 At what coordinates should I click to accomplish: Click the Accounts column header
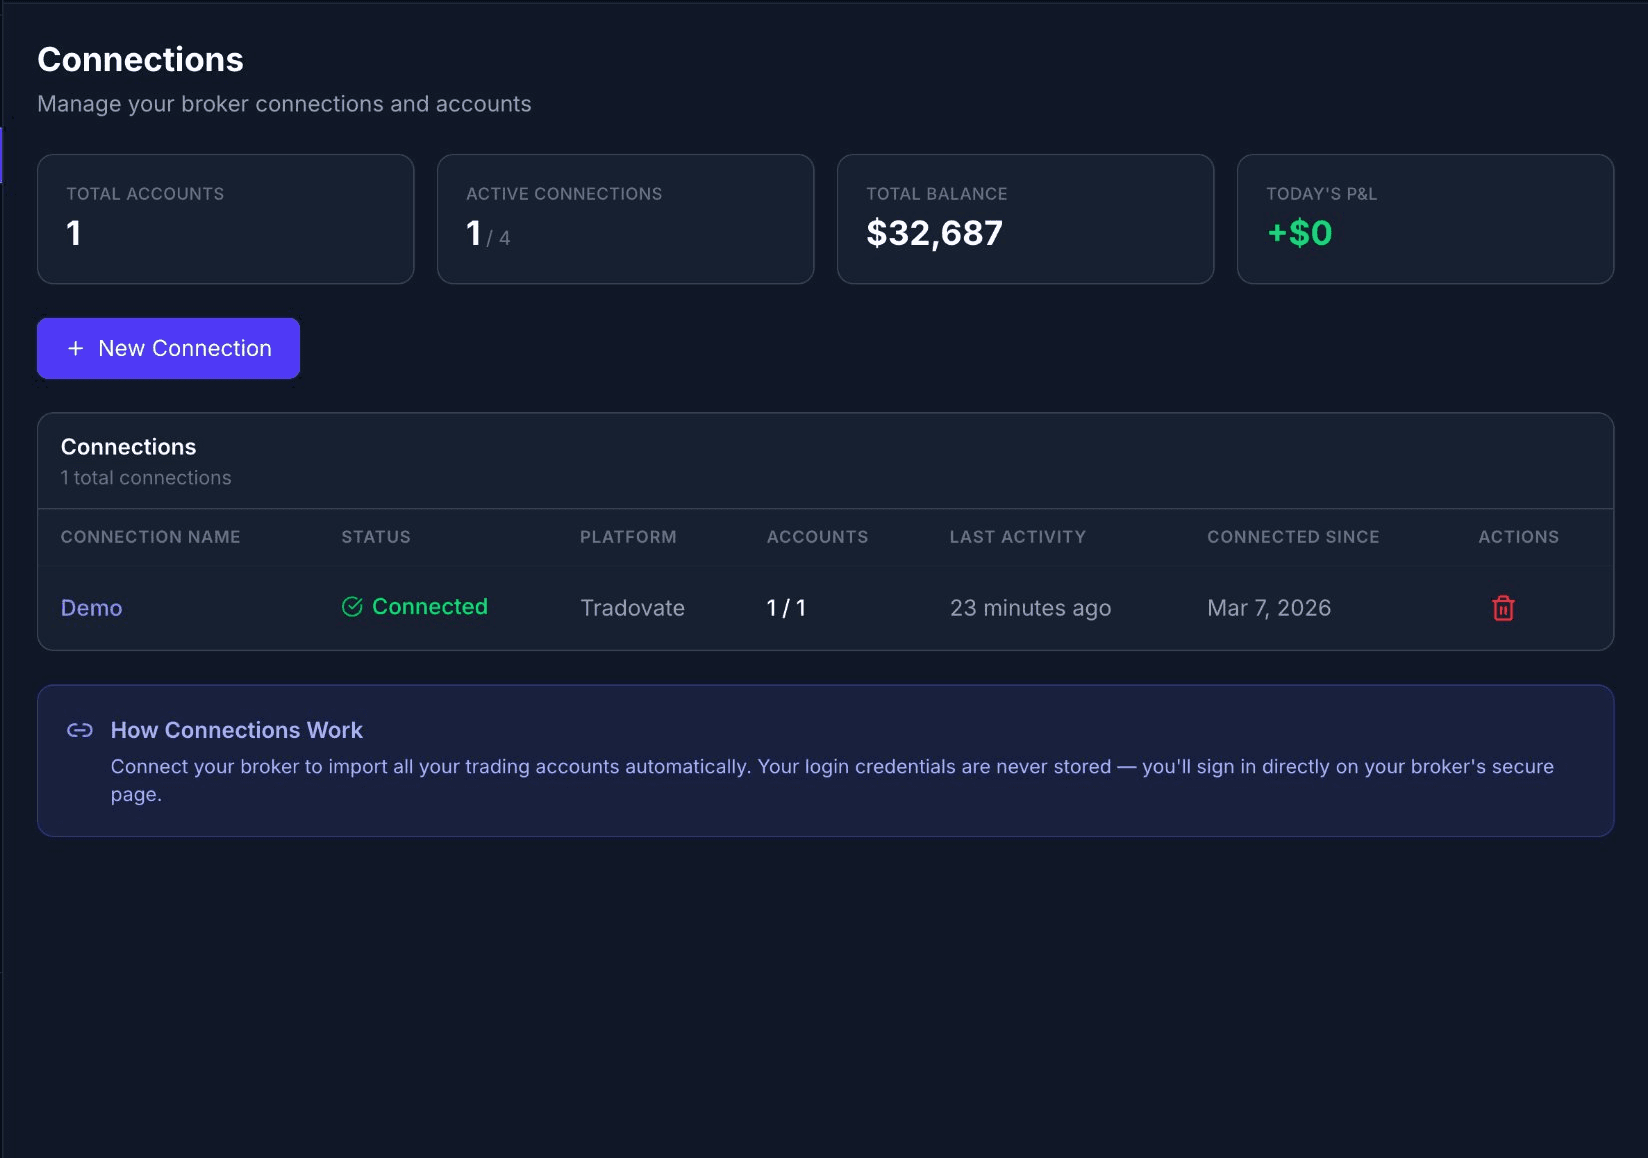pyautogui.click(x=817, y=537)
